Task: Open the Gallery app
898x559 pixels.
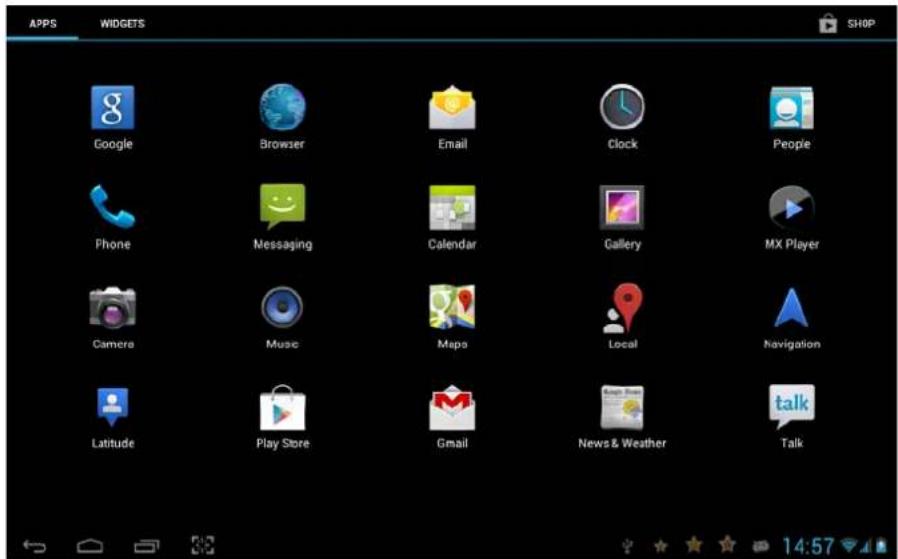Action: pos(622,207)
